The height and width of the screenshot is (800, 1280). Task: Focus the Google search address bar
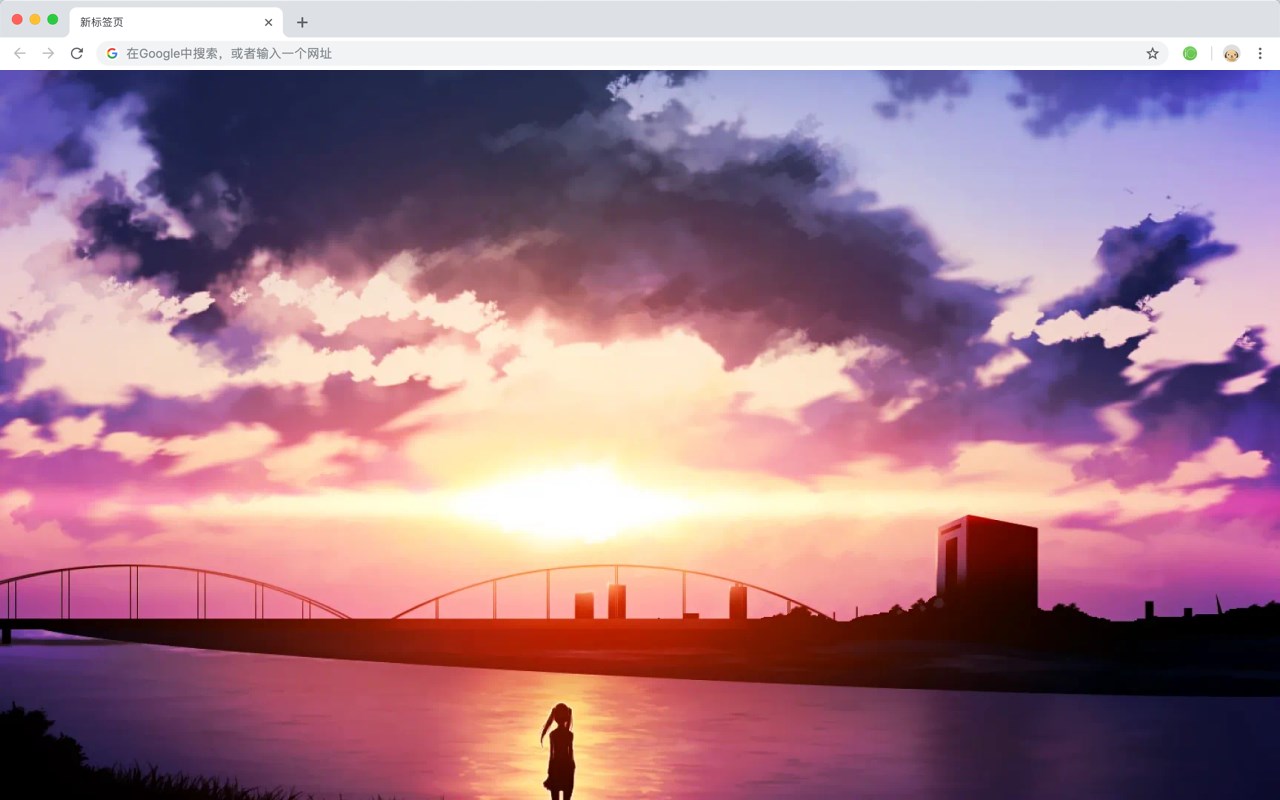click(x=632, y=53)
